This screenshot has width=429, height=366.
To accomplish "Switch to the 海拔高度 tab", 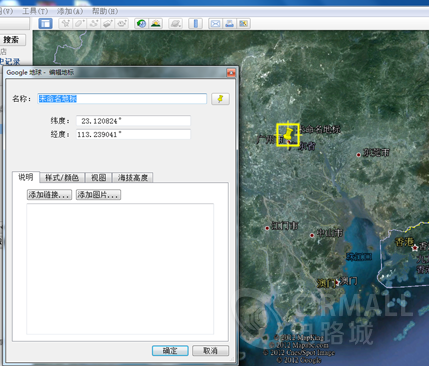I will pyautogui.click(x=133, y=178).
